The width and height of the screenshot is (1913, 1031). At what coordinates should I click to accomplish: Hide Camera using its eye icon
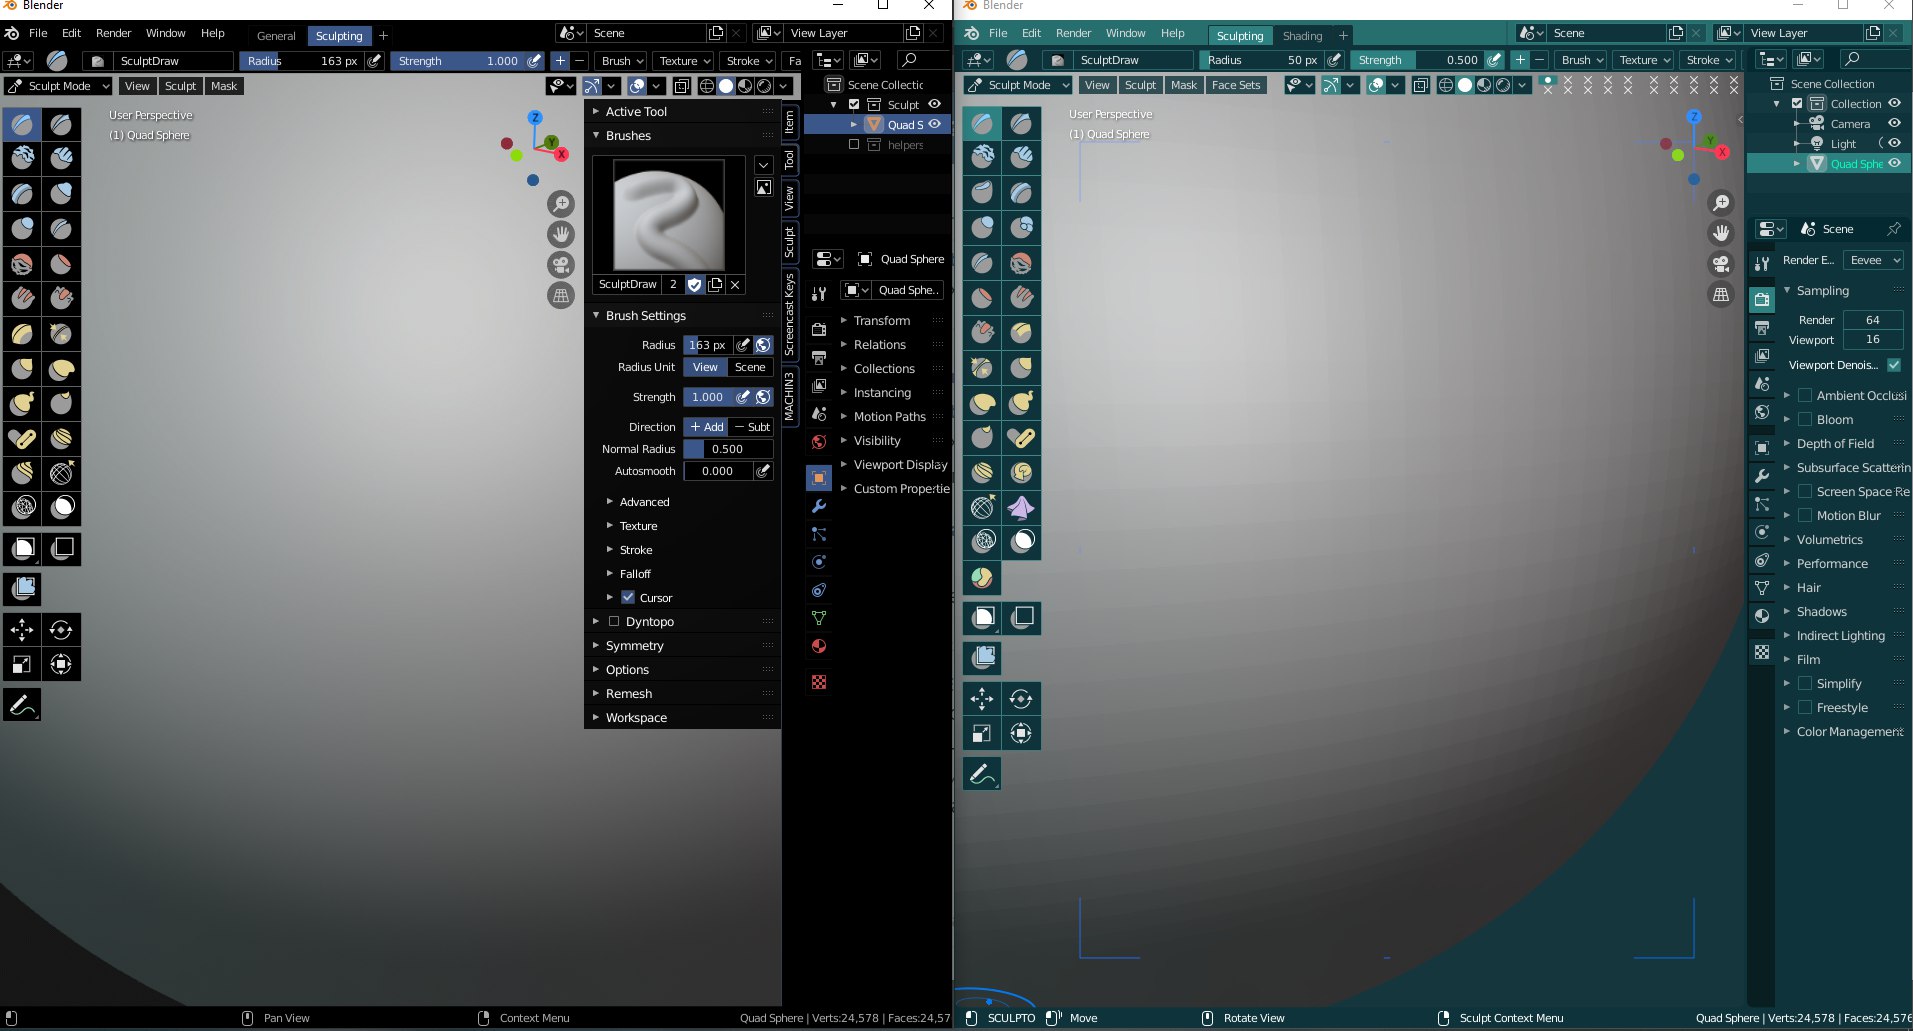[x=1894, y=124]
